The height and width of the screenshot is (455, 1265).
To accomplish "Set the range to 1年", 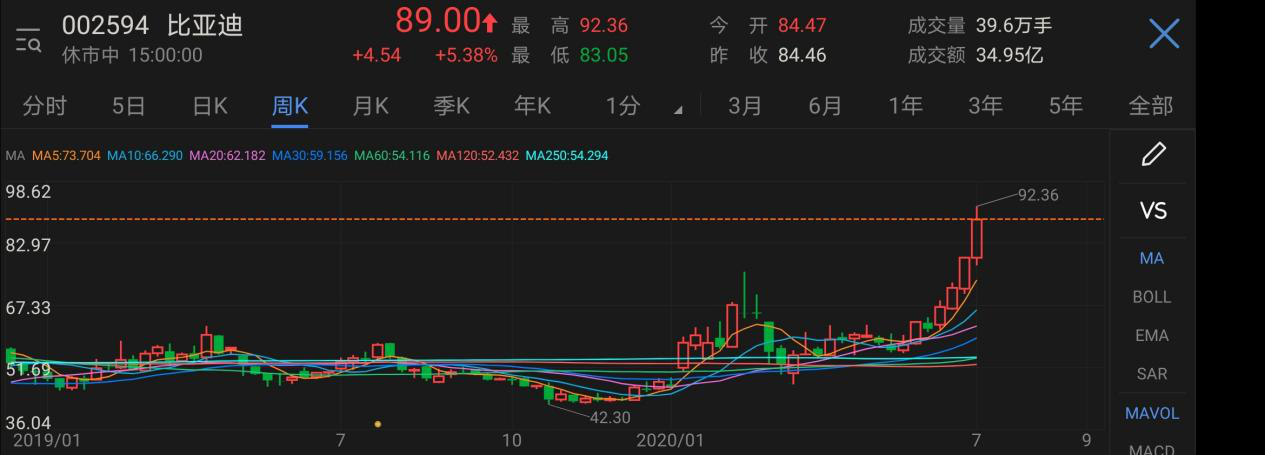I will [906, 106].
